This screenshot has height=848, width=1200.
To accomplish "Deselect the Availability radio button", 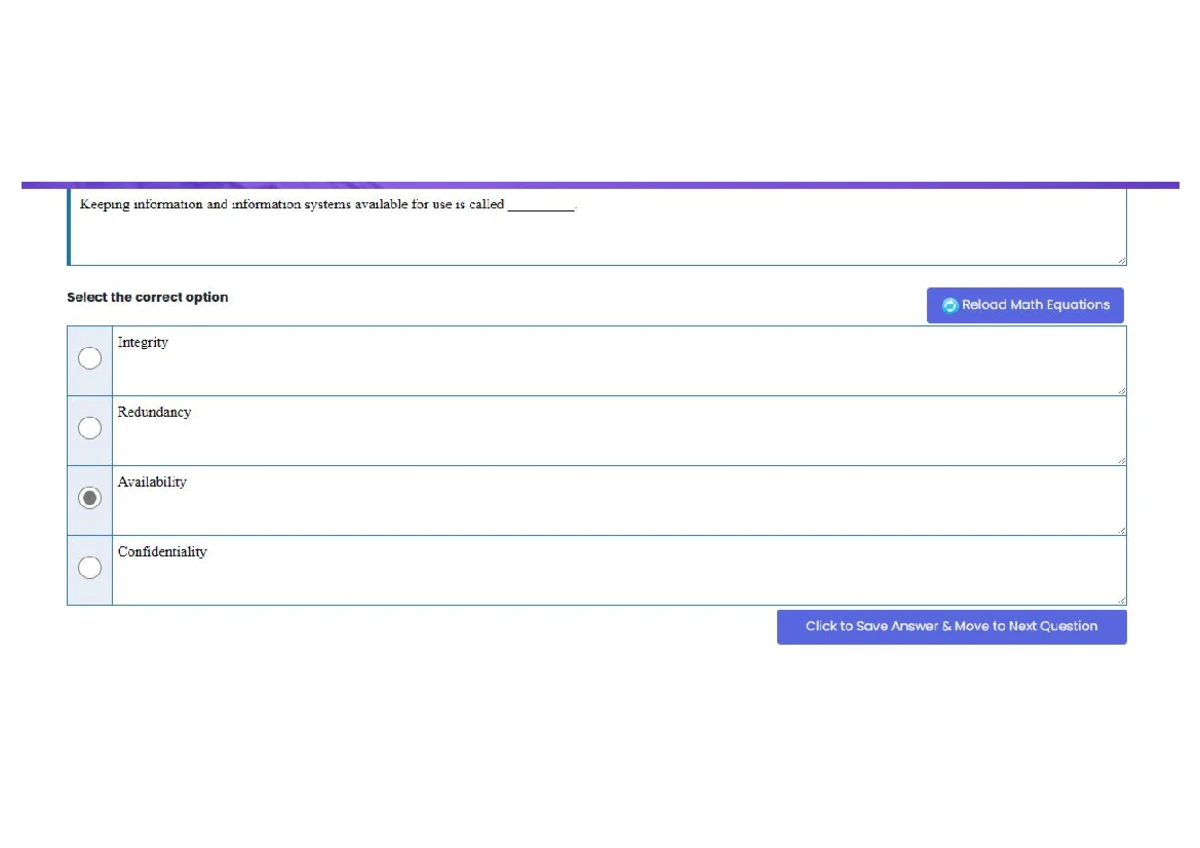I will (x=89, y=497).
